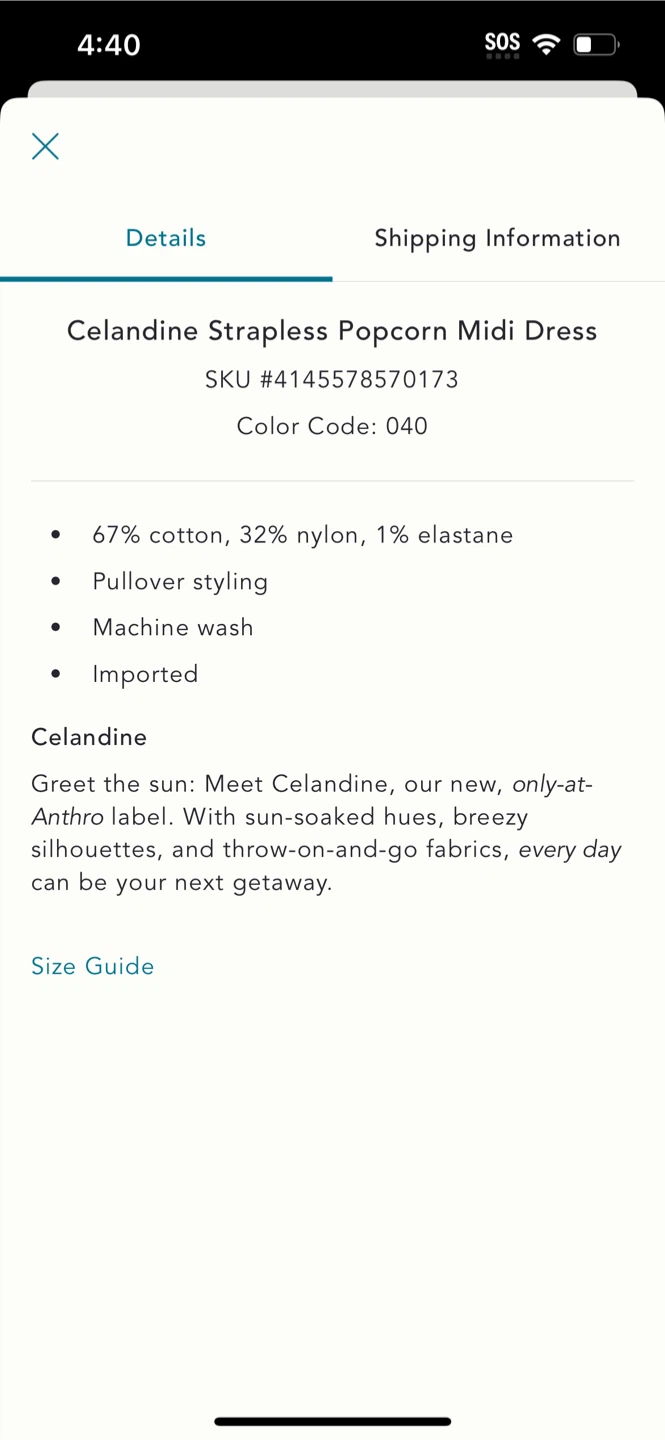The image size is (665, 1440).
Task: Tap the 67% cotton fabric composition line
Action: pyautogui.click(x=303, y=535)
